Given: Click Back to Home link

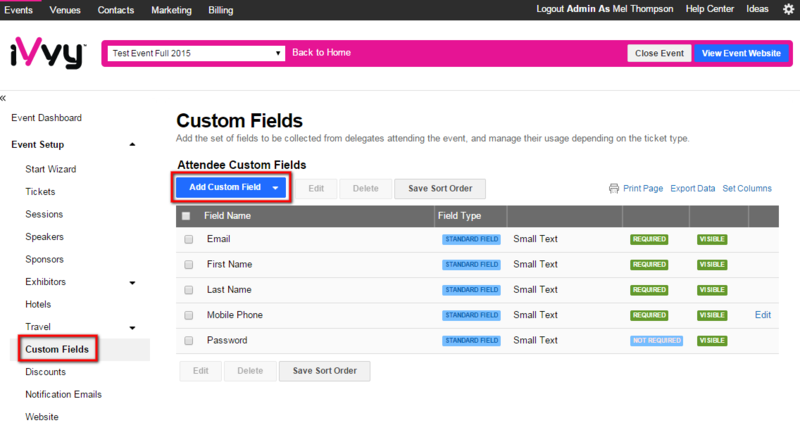Looking at the screenshot, I should (321, 53).
